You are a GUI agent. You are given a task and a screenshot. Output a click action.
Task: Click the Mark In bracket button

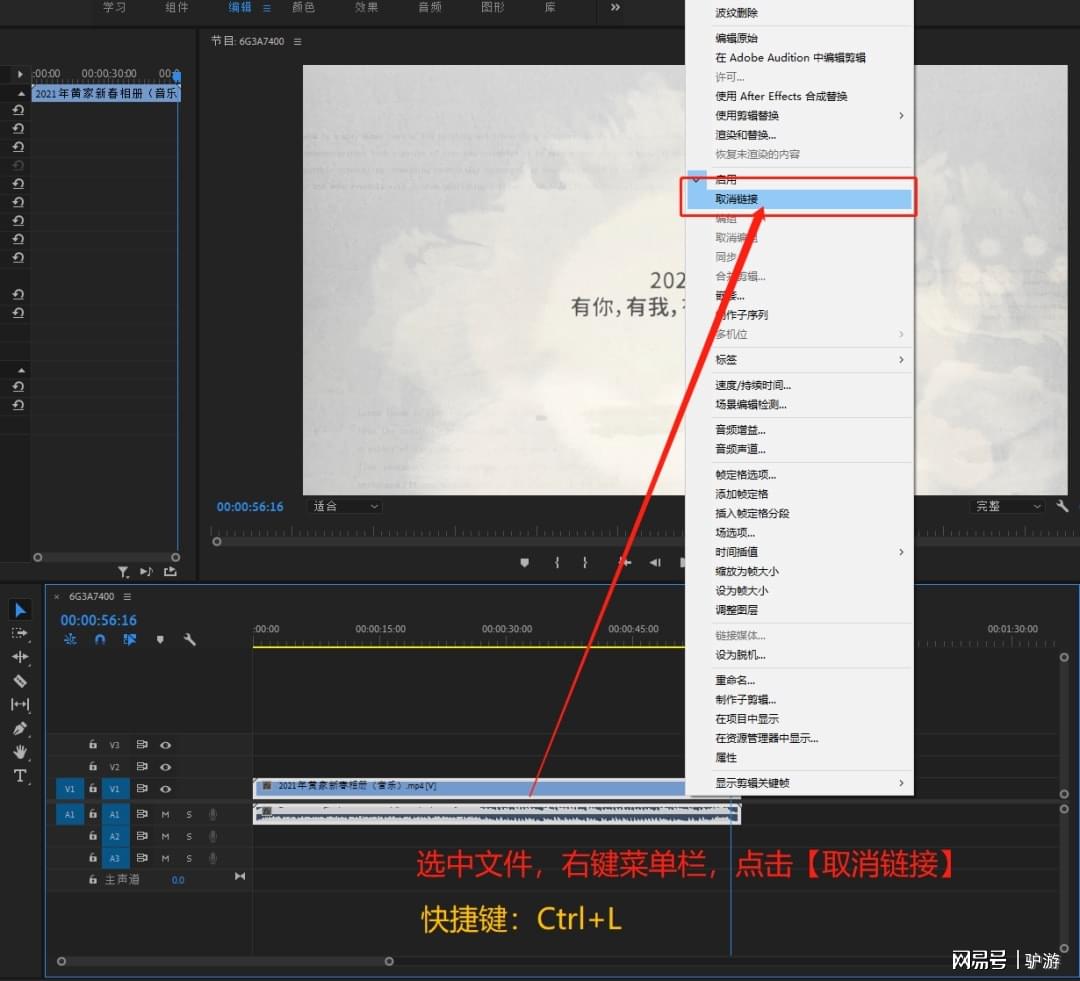click(x=557, y=562)
